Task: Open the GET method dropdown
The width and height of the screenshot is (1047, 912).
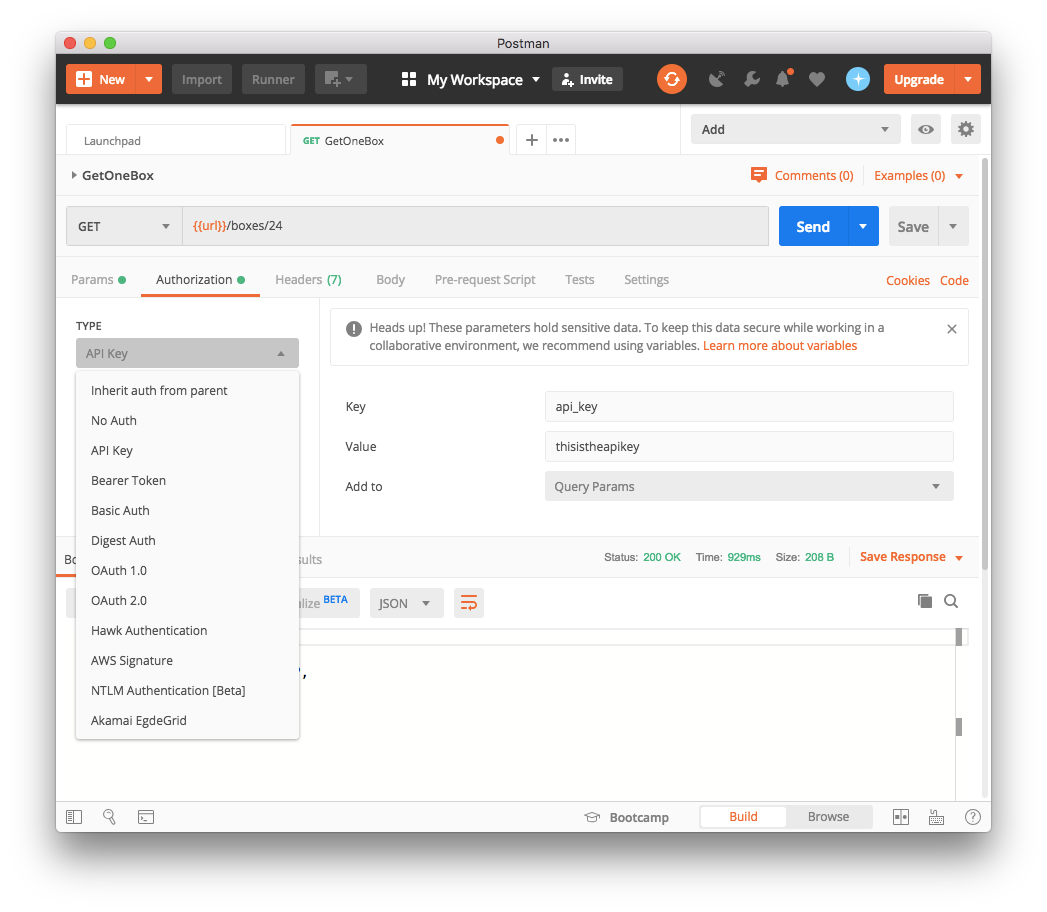Action: click(124, 226)
